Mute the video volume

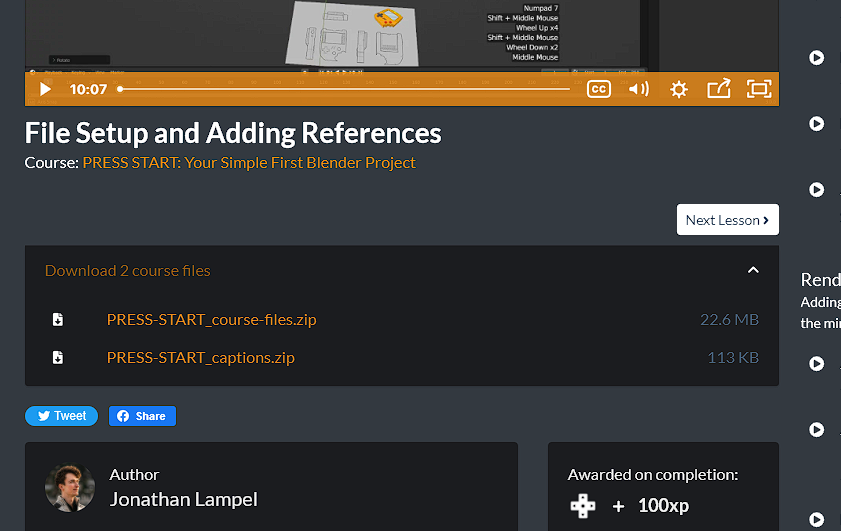(x=638, y=89)
